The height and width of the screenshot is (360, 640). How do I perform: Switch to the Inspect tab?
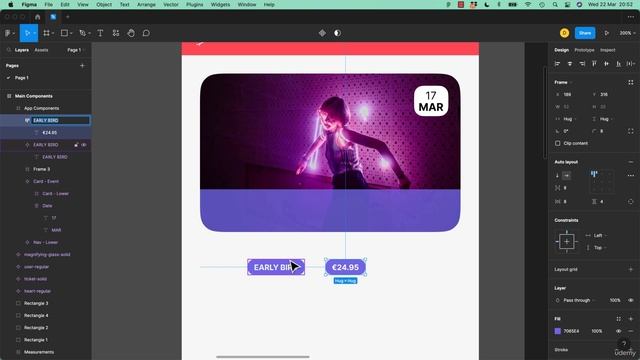(x=607, y=50)
